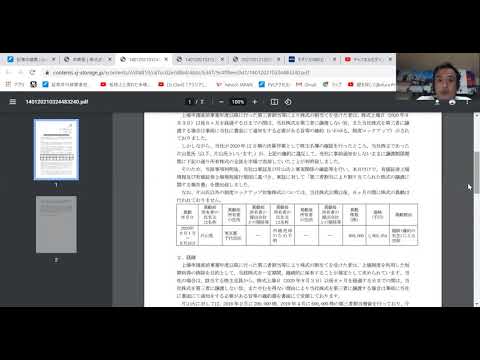Close the active PDF browser tab
This screenshot has height=360, width=480.
click(166, 59)
